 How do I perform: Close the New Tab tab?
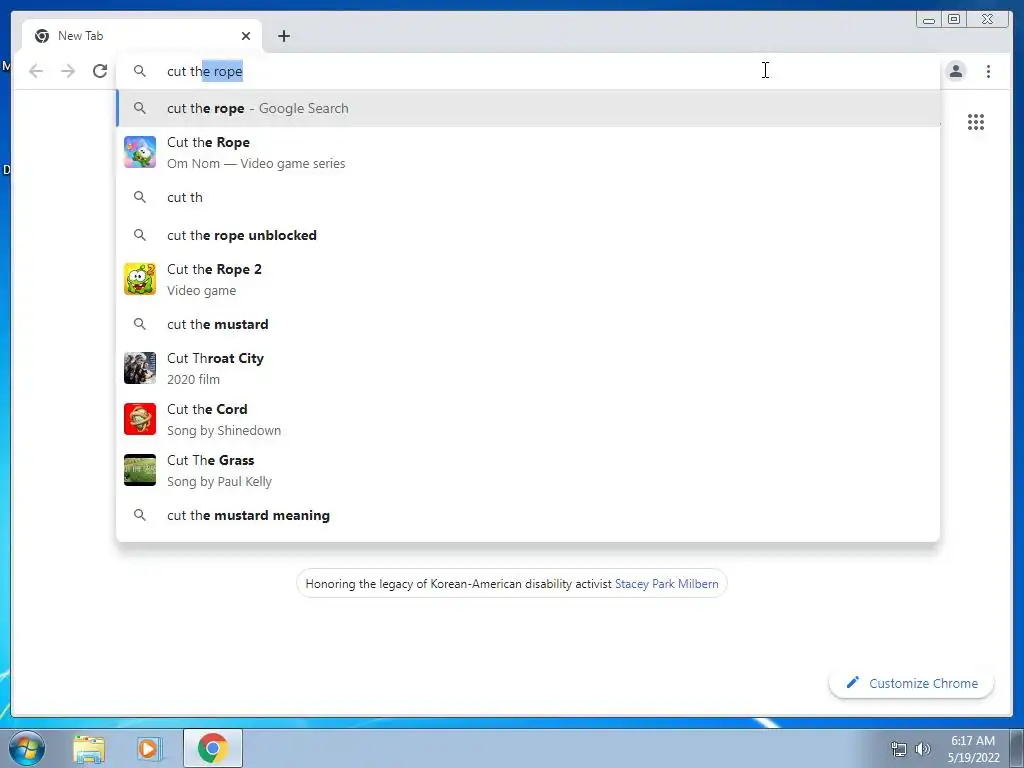click(x=246, y=36)
